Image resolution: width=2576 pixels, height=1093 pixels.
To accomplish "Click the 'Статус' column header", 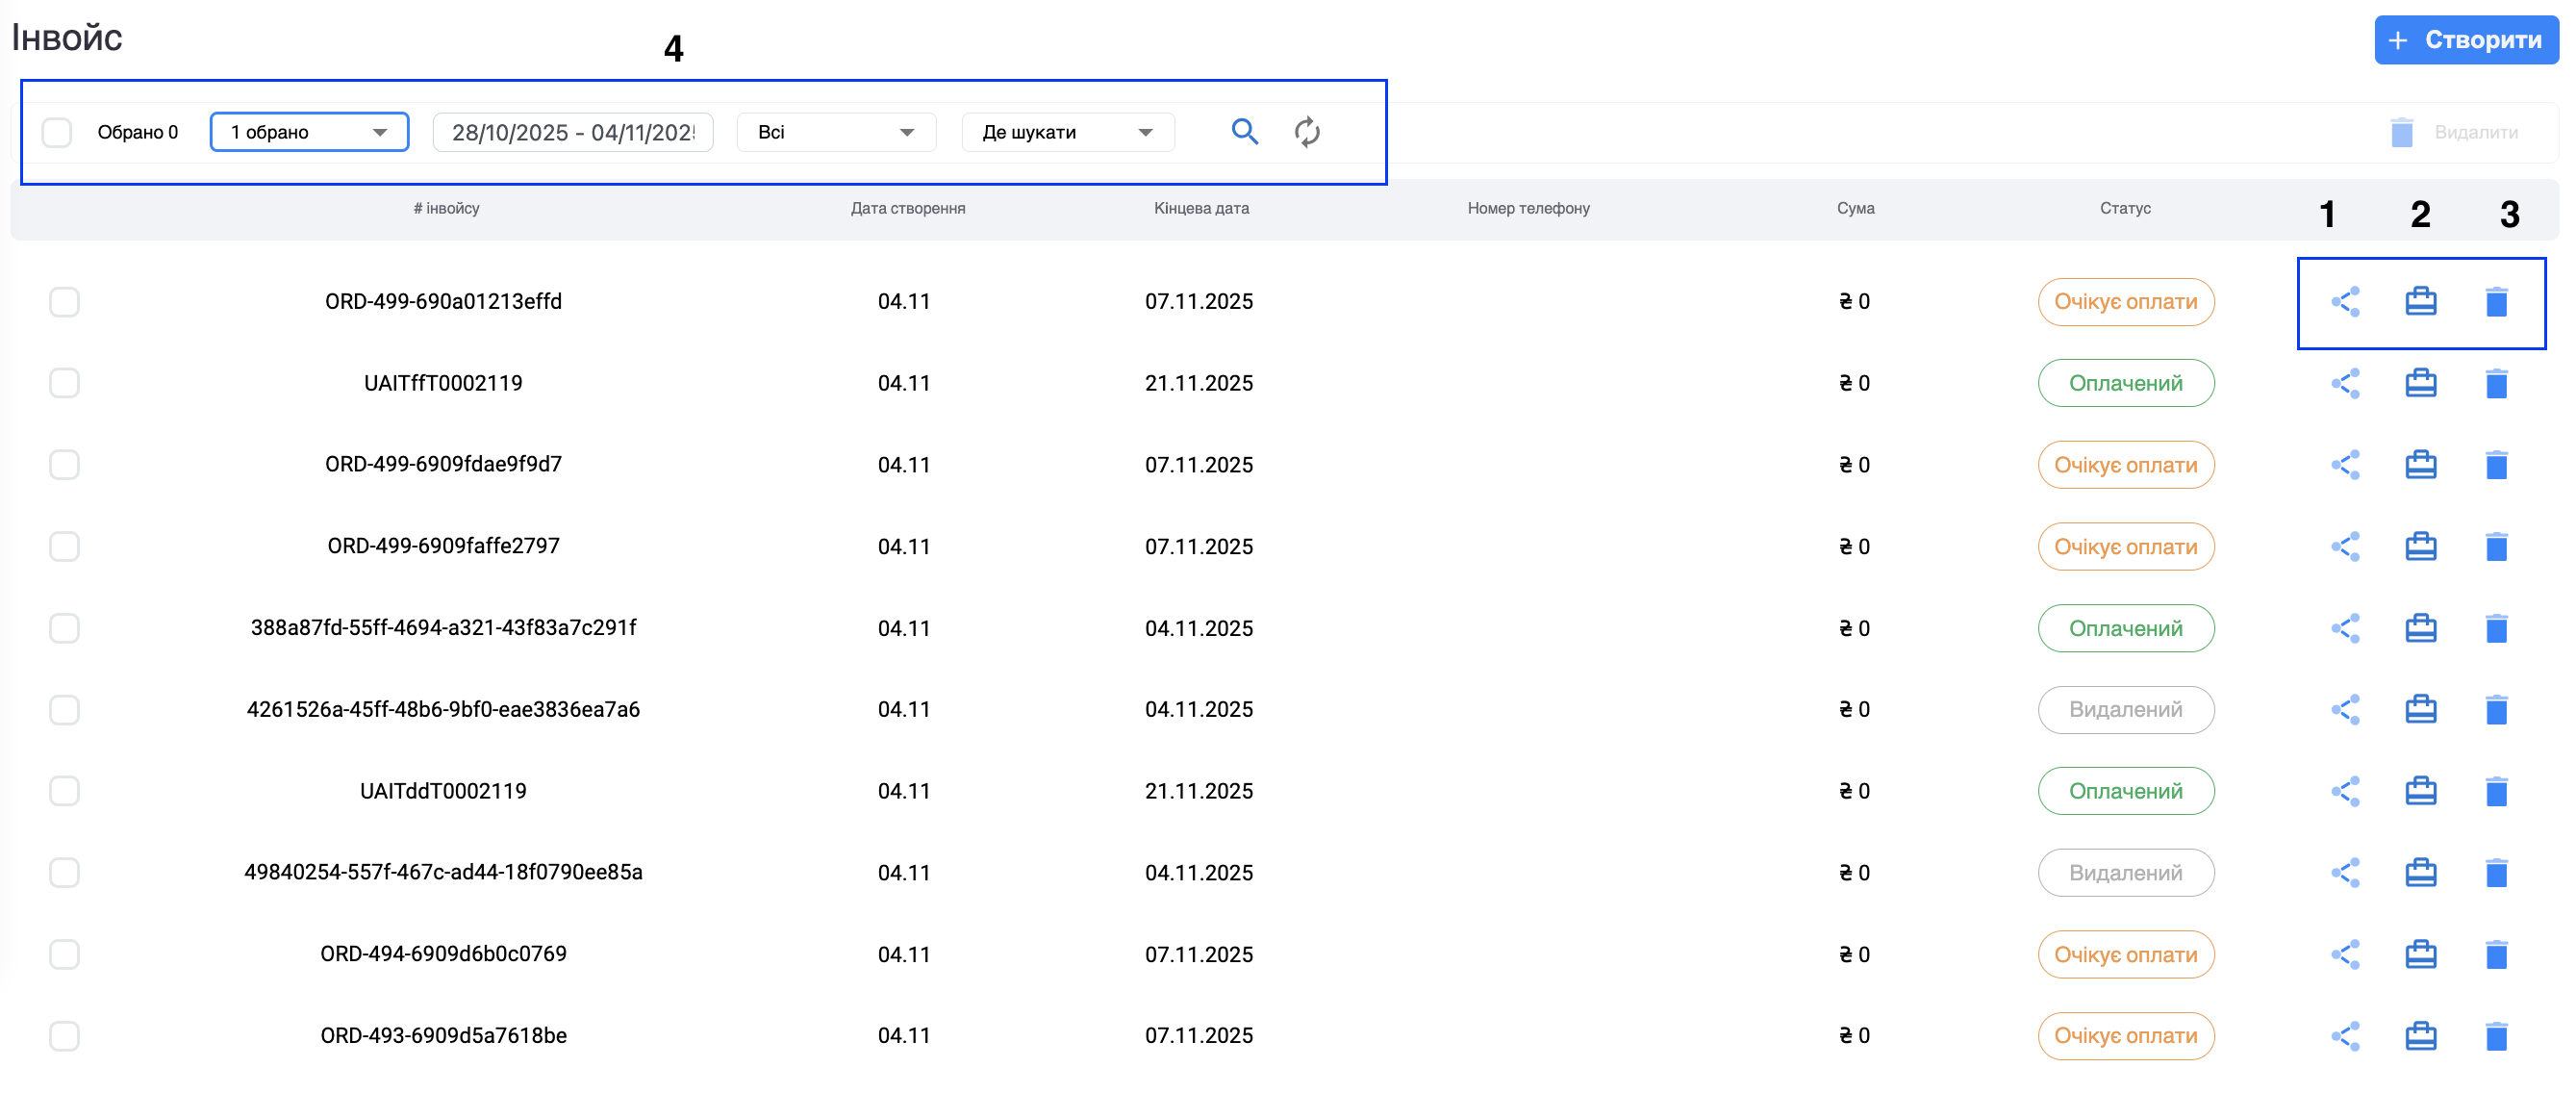I will pos(2124,208).
